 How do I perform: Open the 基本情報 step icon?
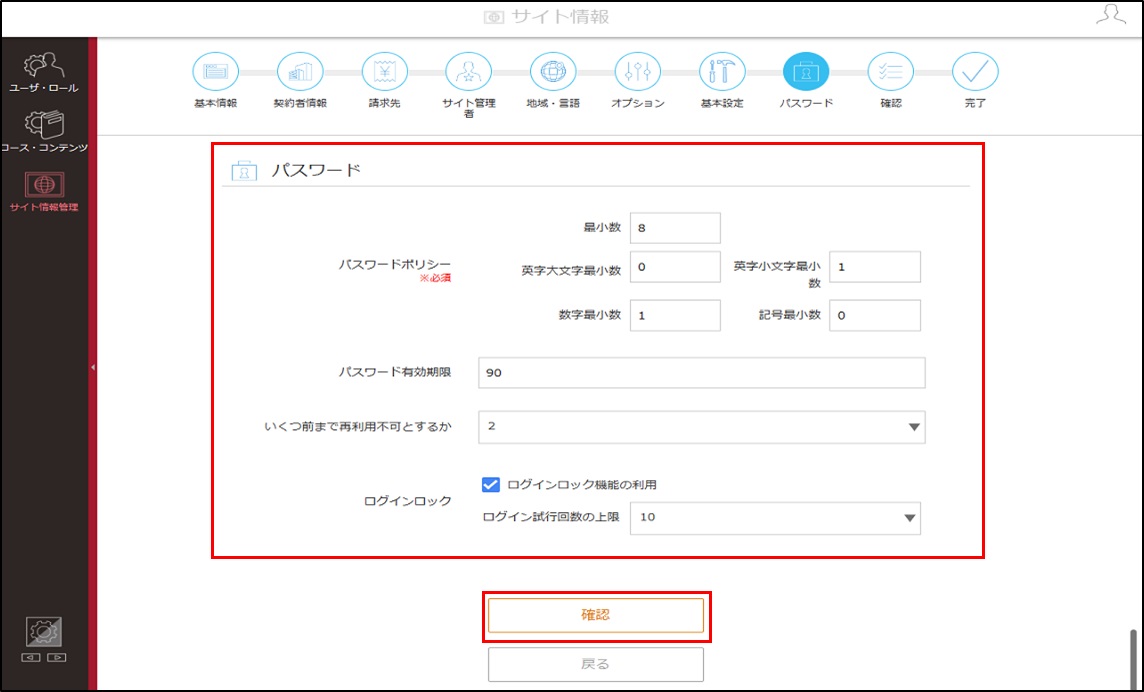tap(215, 72)
